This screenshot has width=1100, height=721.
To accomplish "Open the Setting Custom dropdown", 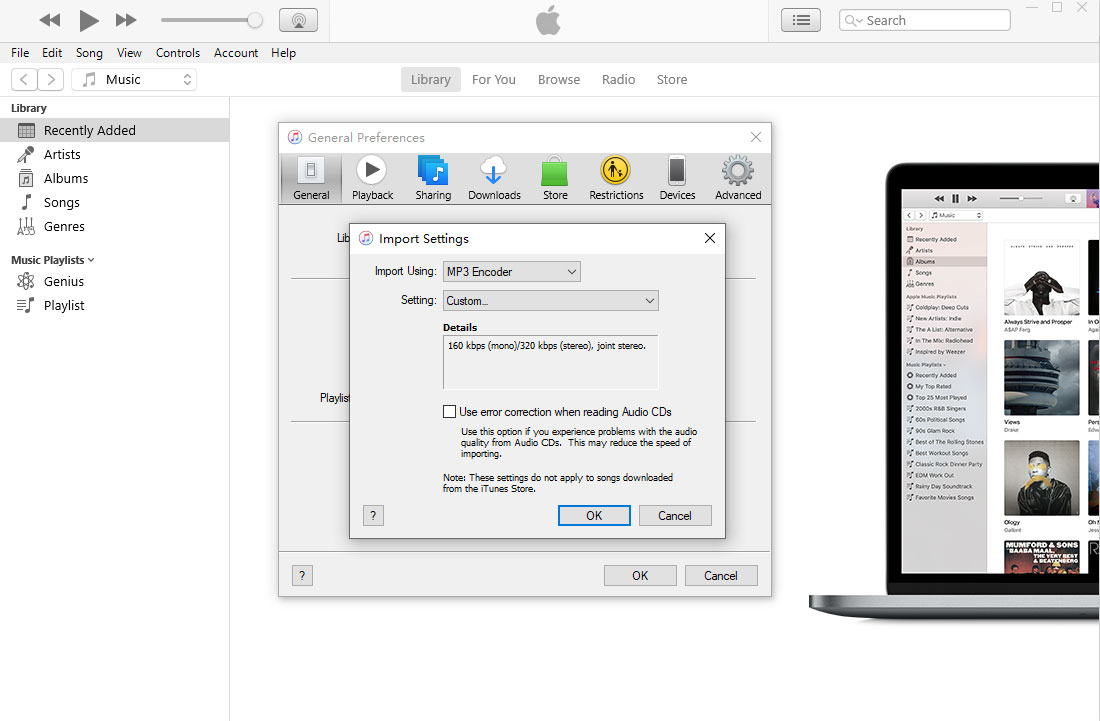I will tap(550, 301).
